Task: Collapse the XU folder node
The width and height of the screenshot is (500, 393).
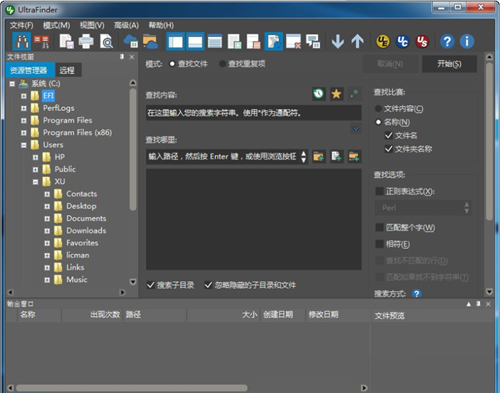Action: click(x=35, y=182)
